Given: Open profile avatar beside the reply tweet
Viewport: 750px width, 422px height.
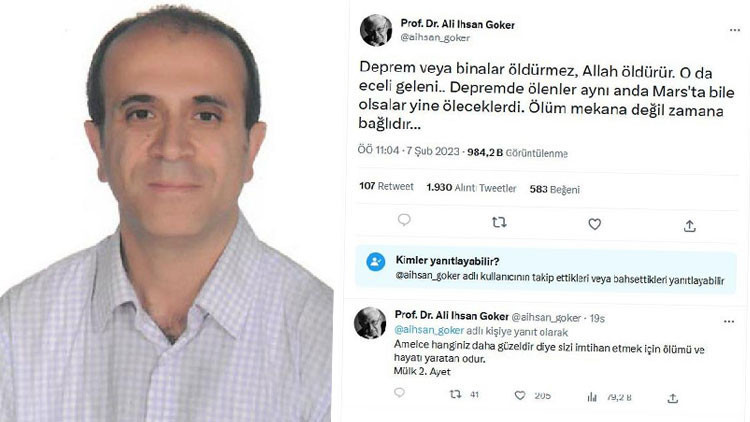Looking at the screenshot, I should tap(370, 323).
